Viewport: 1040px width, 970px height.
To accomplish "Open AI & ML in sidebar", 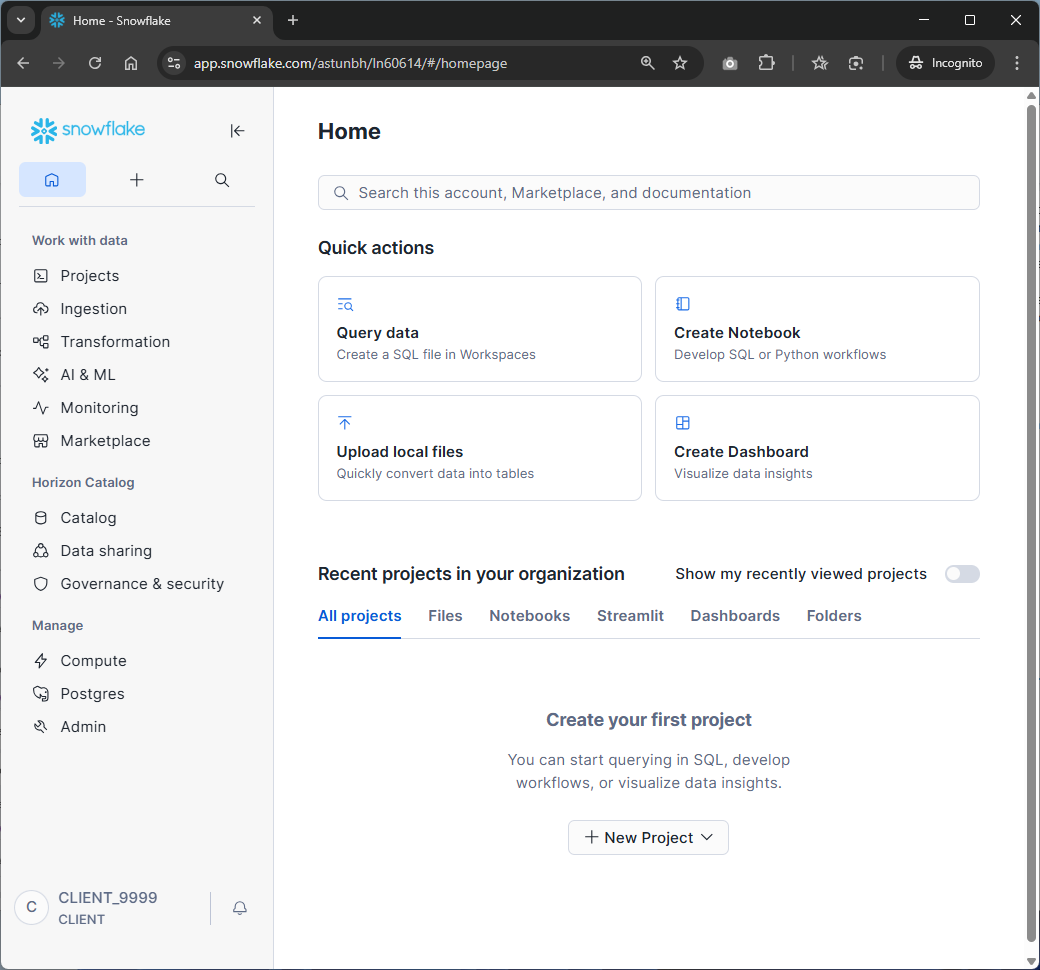I will click(x=88, y=375).
